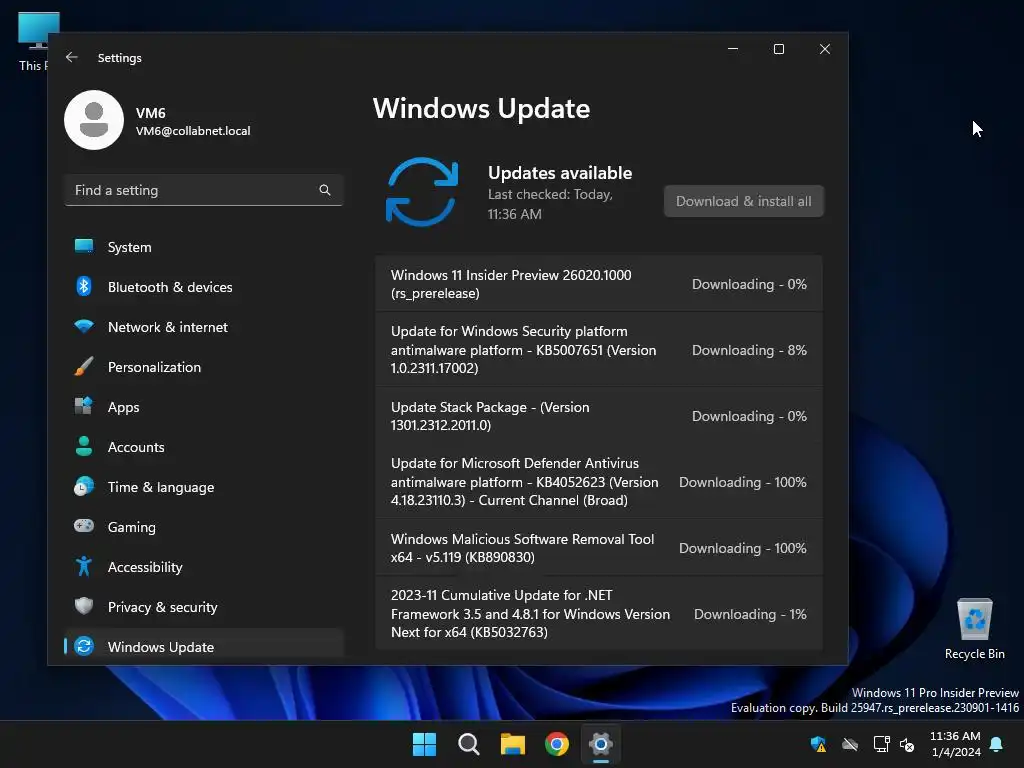Image resolution: width=1024 pixels, height=768 pixels.
Task: Minimize the Settings window
Action: coord(733,49)
